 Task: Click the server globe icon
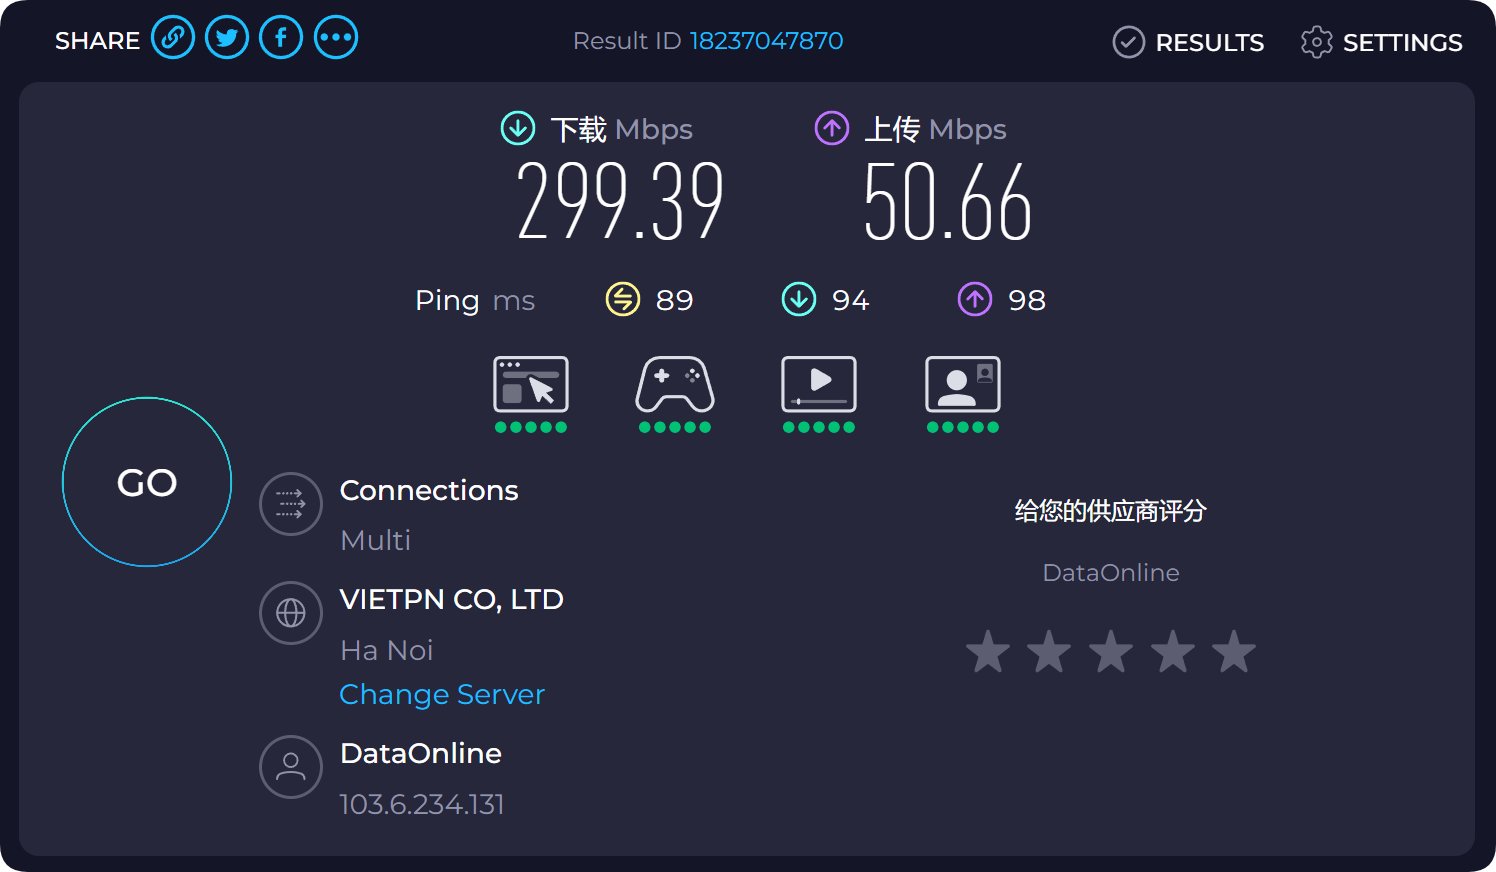click(x=291, y=612)
